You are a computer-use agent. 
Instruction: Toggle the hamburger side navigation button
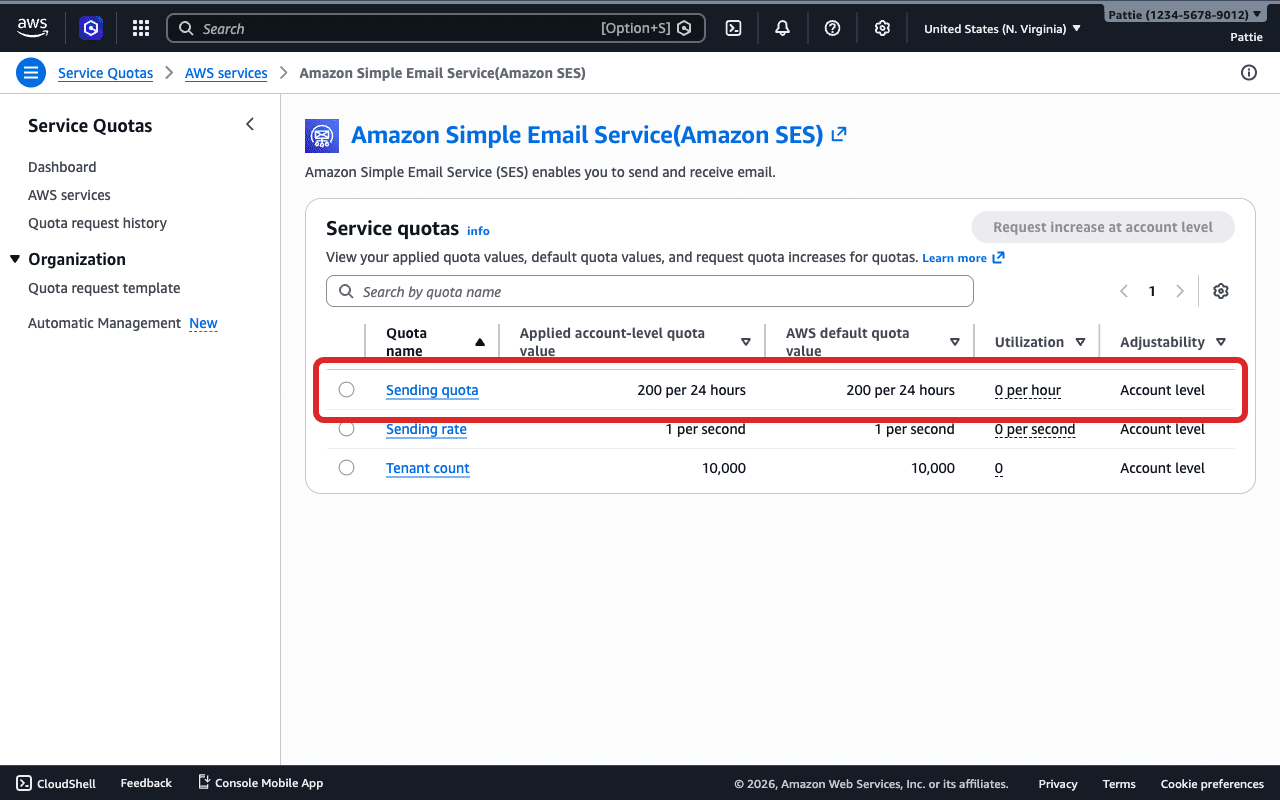pos(31,72)
